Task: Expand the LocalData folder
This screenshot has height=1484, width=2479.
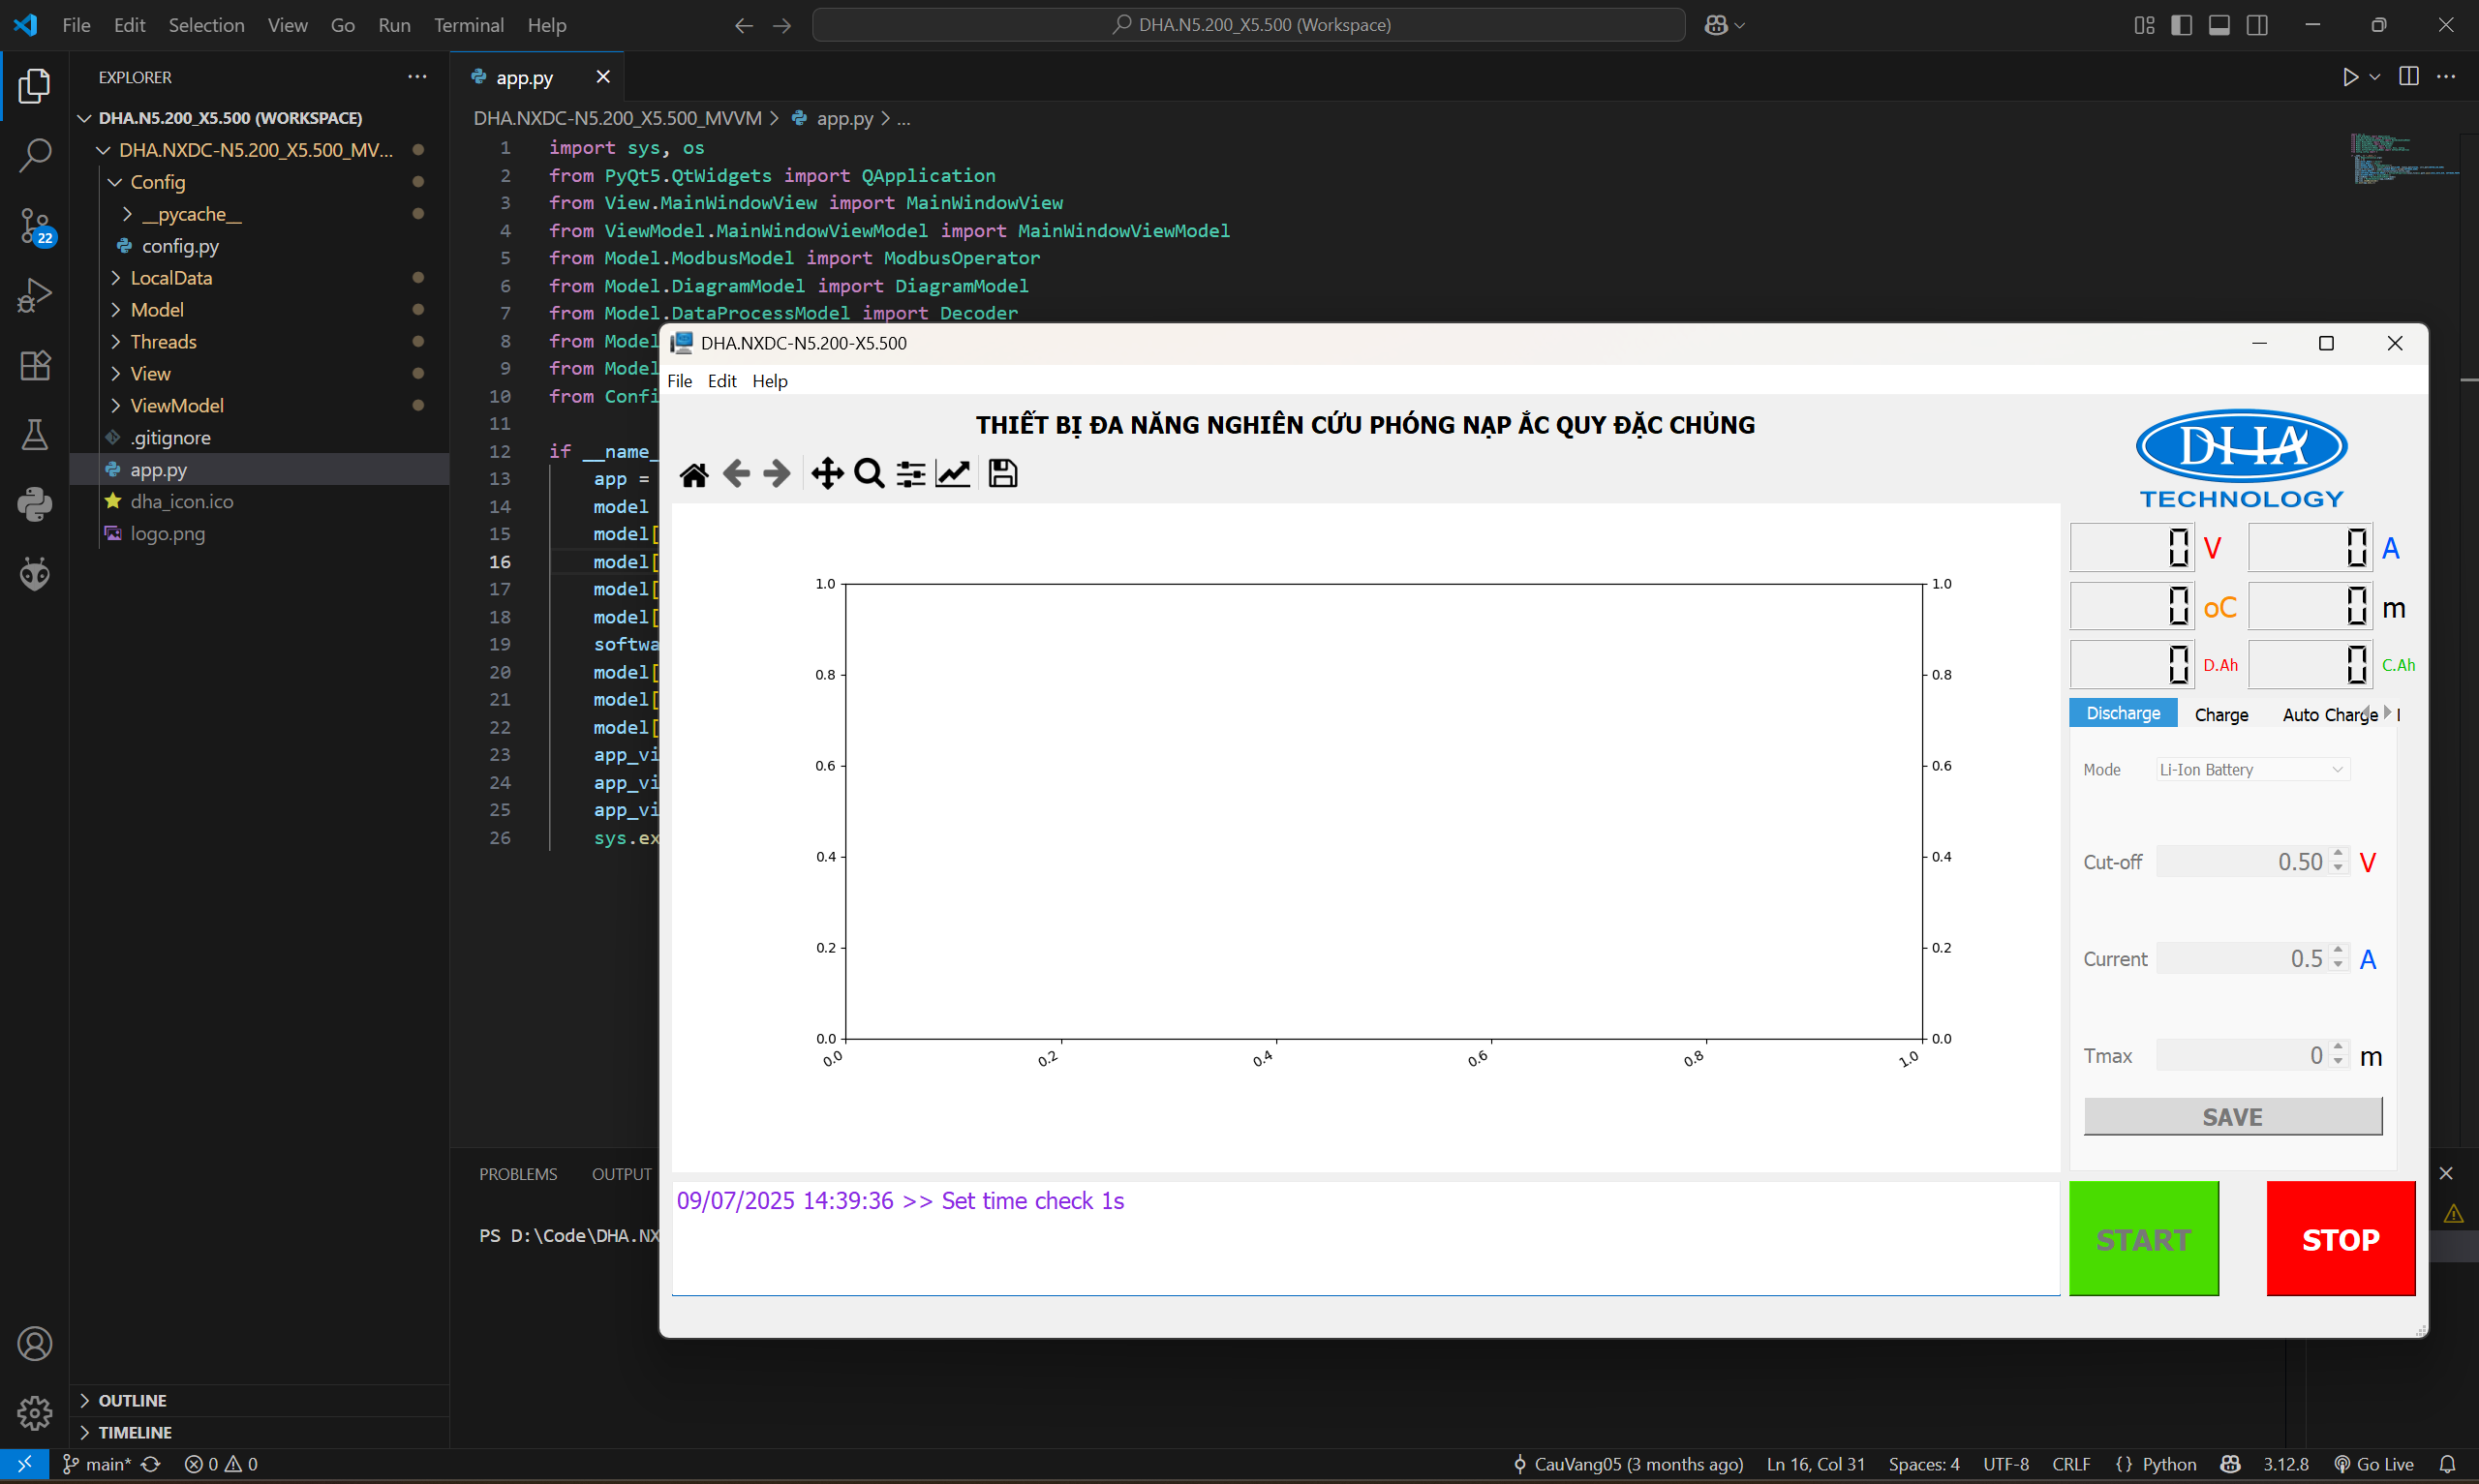Action: point(115,278)
